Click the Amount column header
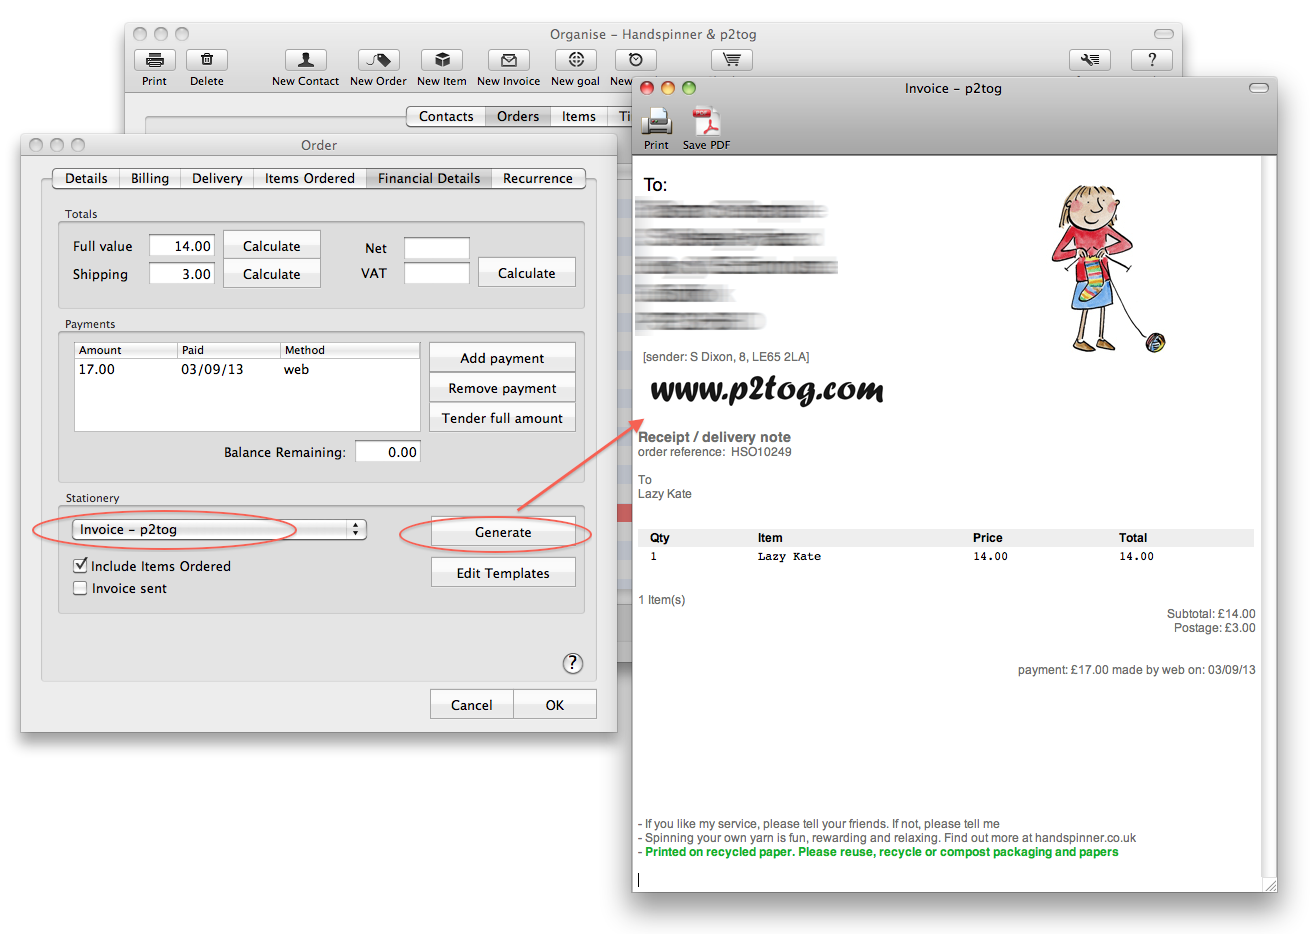 pos(127,350)
